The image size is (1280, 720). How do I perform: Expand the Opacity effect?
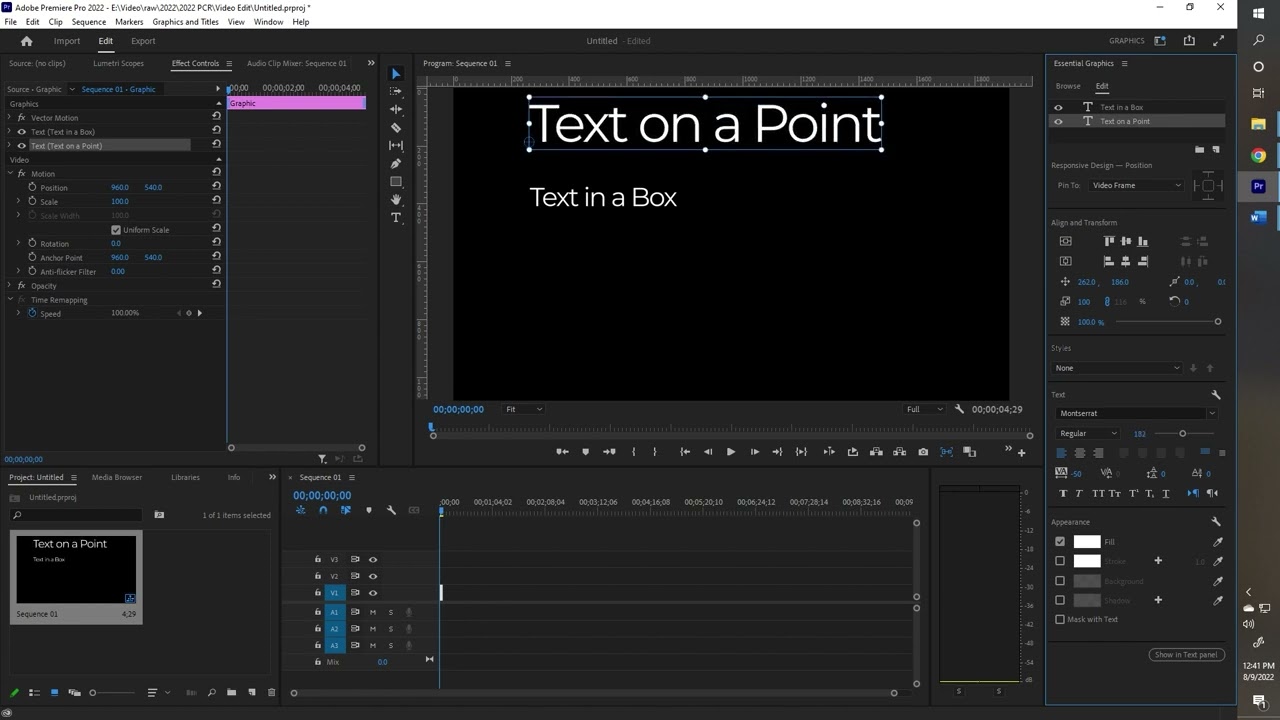coord(10,286)
